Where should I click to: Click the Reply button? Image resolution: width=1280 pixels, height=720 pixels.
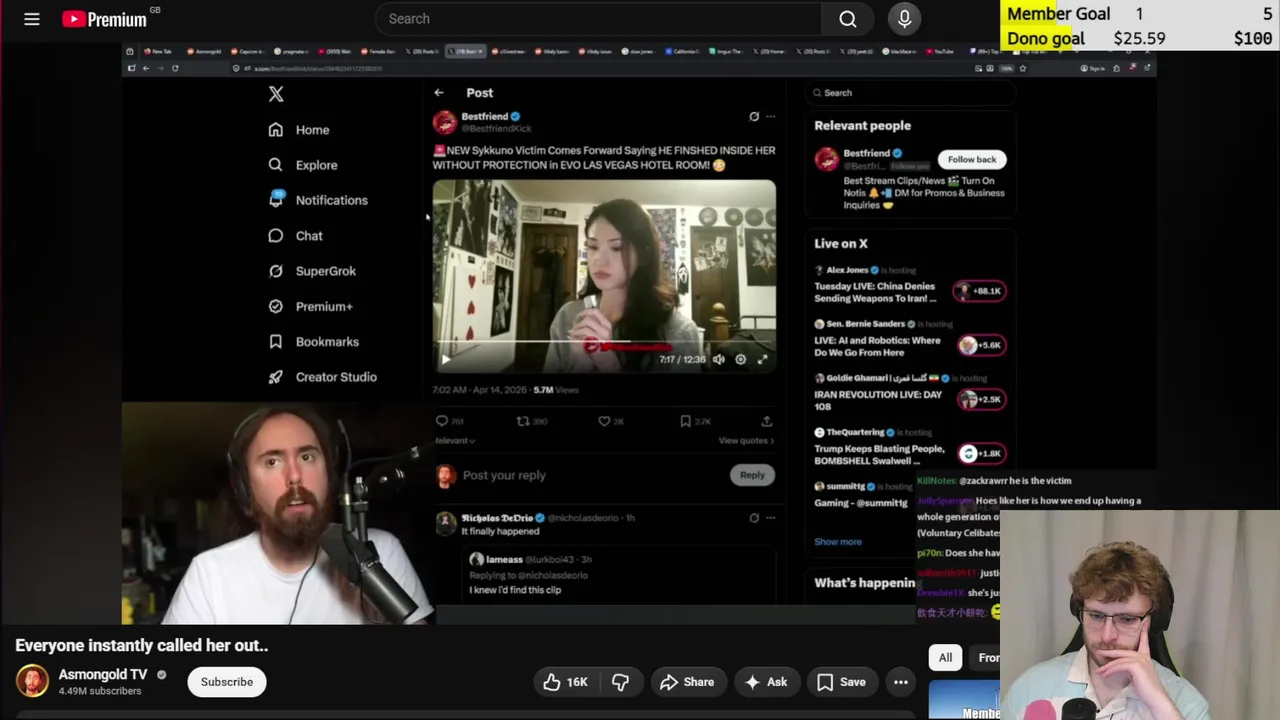(752, 475)
